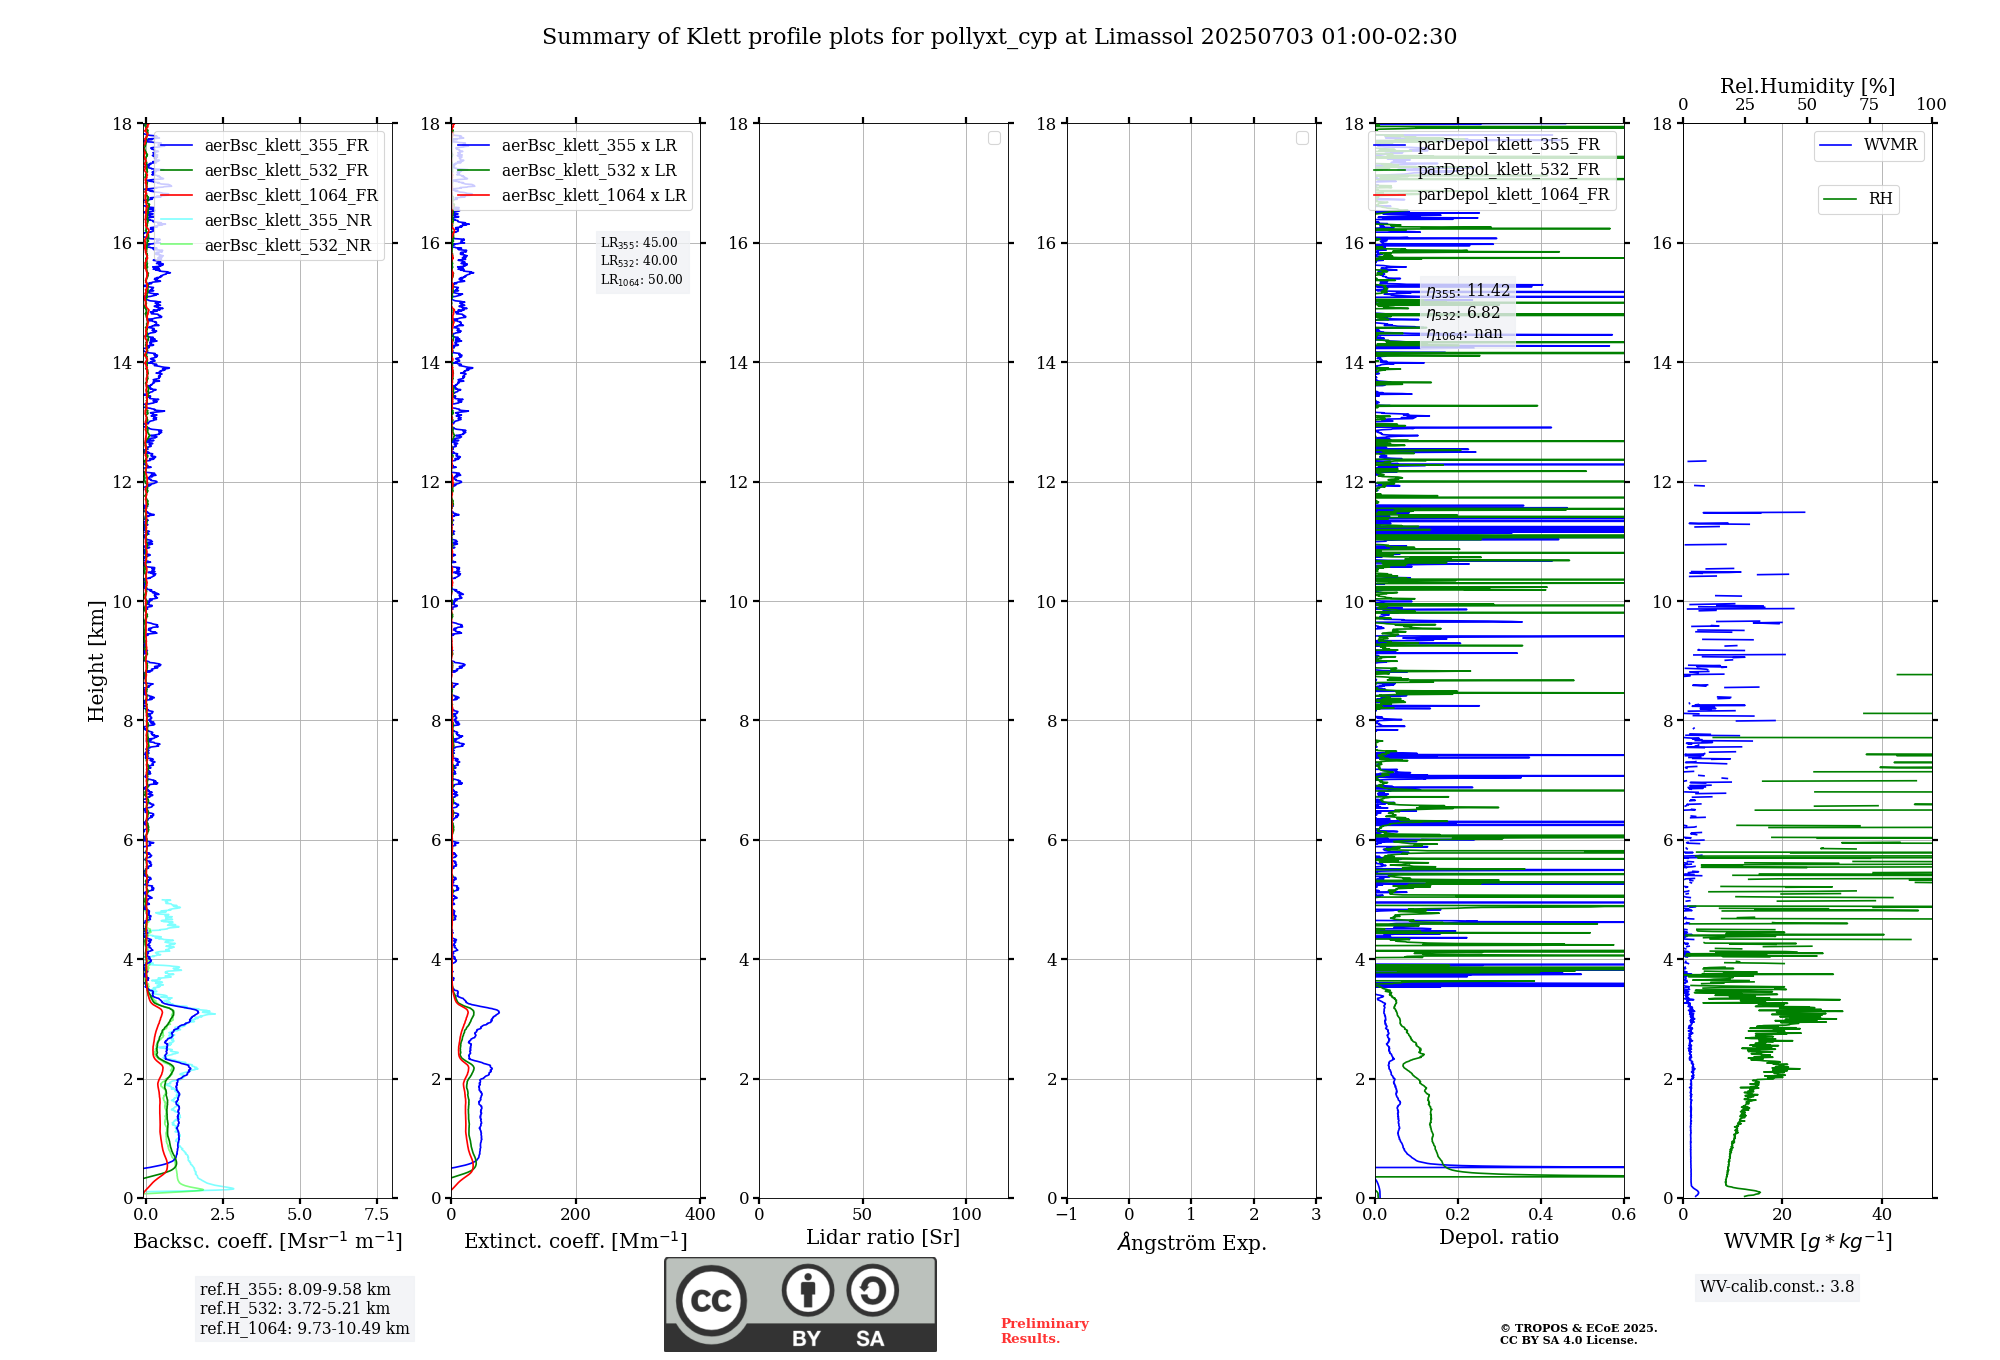Click the 'ref.H_355: 8.09-9.58 km' text
This screenshot has width=2000, height=1360.
[295, 1290]
